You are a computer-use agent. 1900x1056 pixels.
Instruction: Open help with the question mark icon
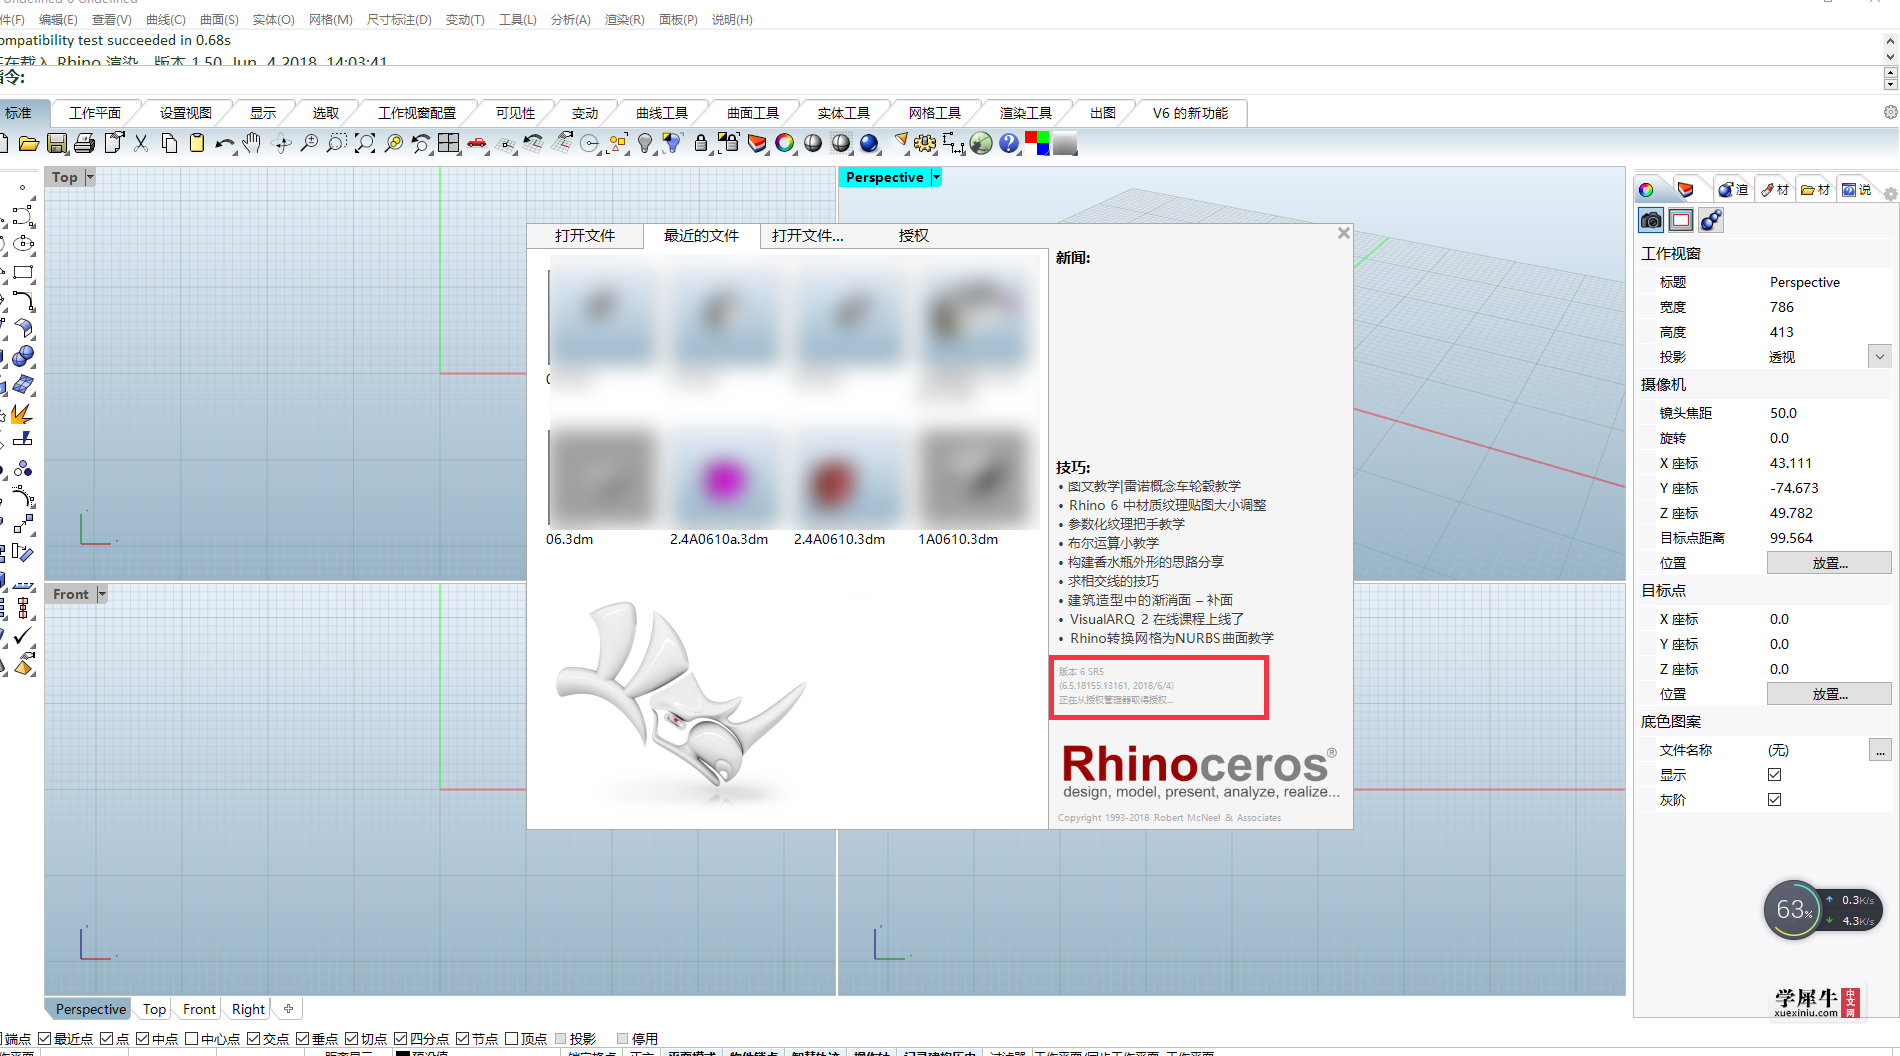pyautogui.click(x=1009, y=144)
